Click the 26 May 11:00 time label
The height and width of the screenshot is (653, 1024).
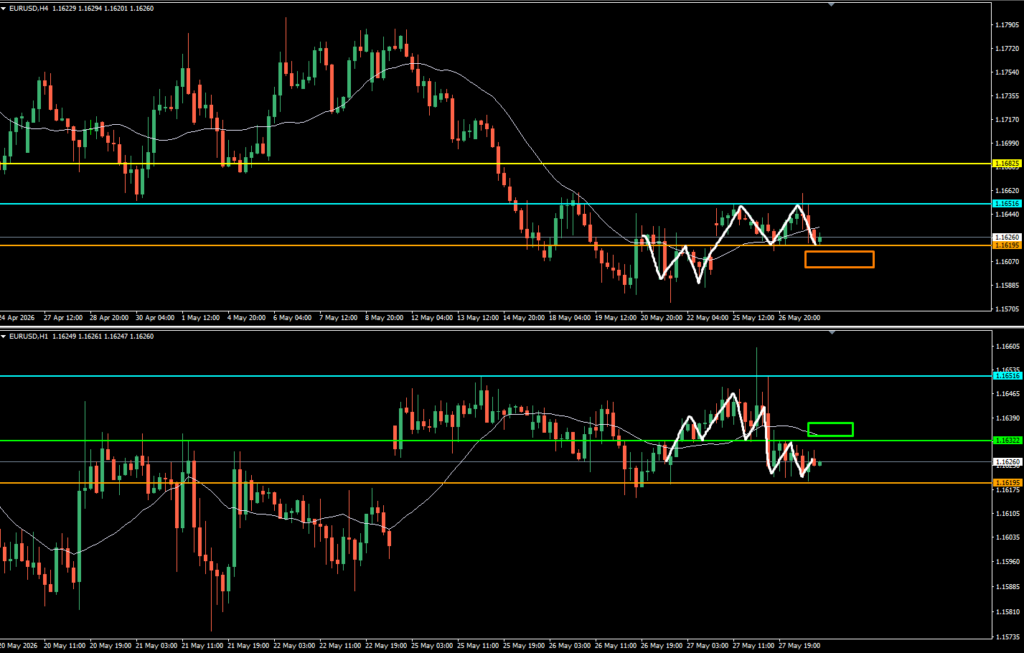tap(616, 646)
